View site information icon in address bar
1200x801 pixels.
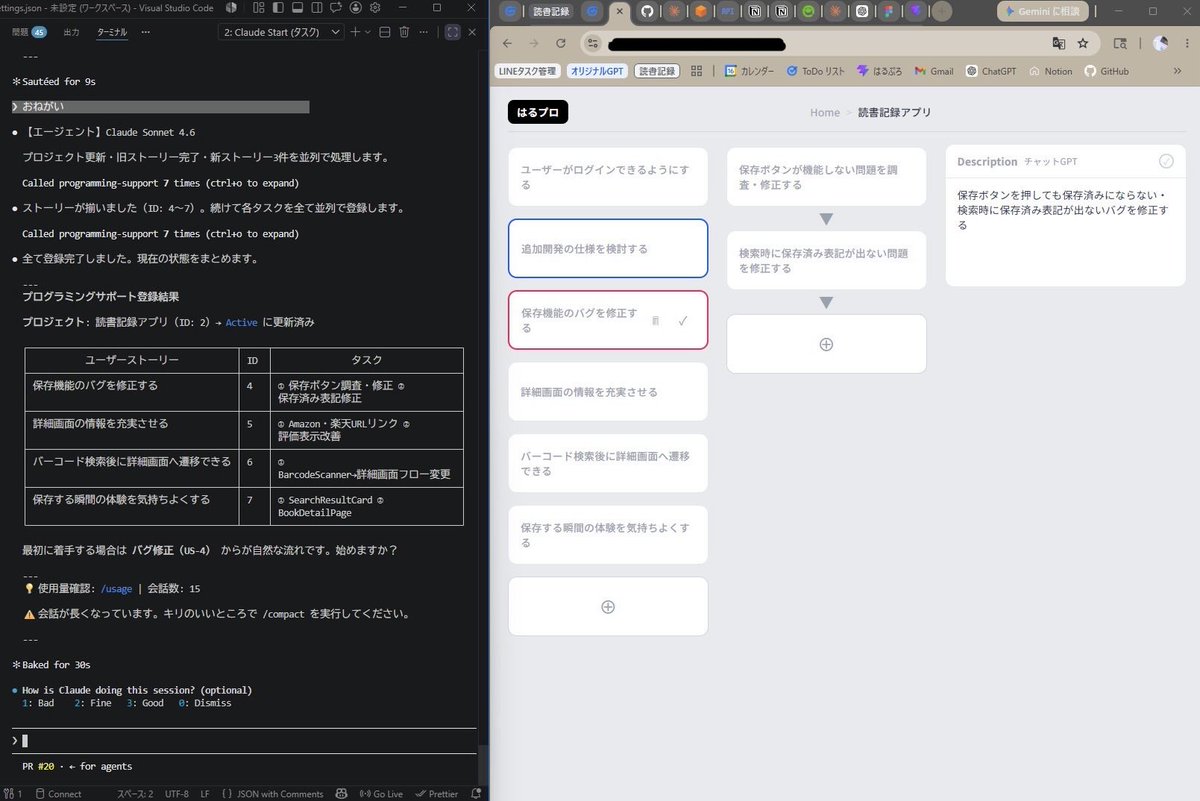[593, 43]
